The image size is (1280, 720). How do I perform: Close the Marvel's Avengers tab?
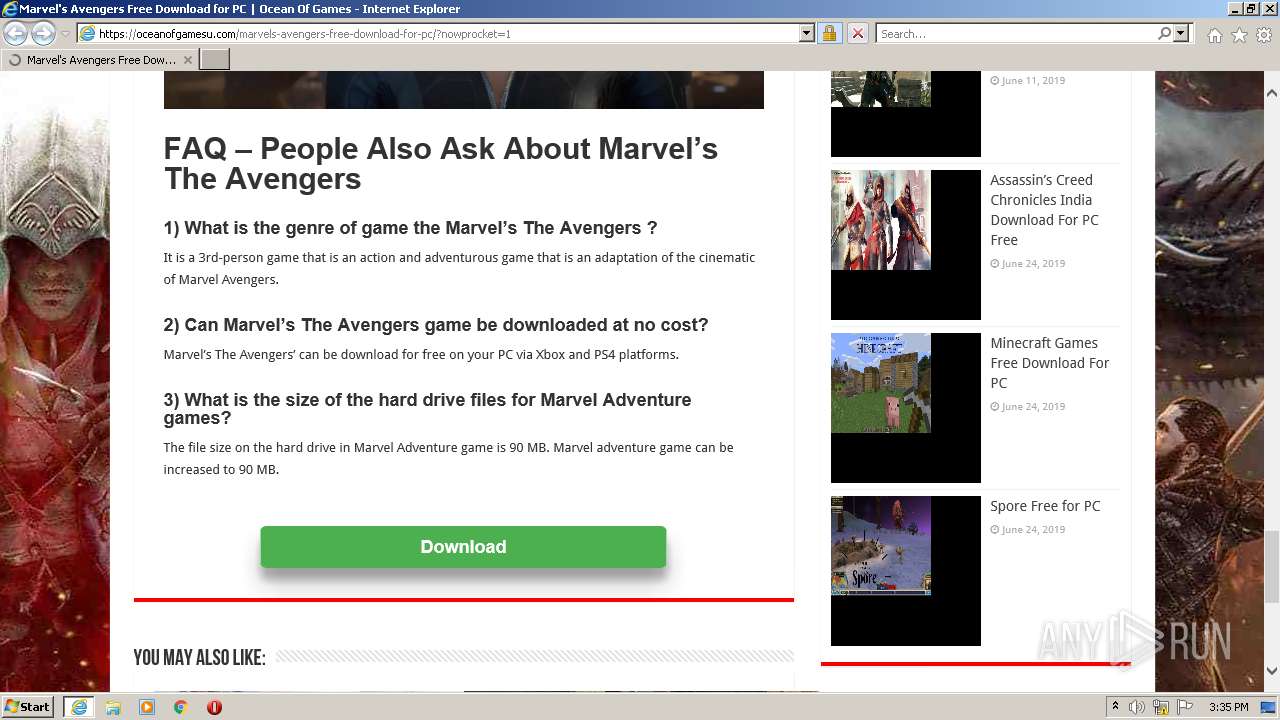[187, 60]
